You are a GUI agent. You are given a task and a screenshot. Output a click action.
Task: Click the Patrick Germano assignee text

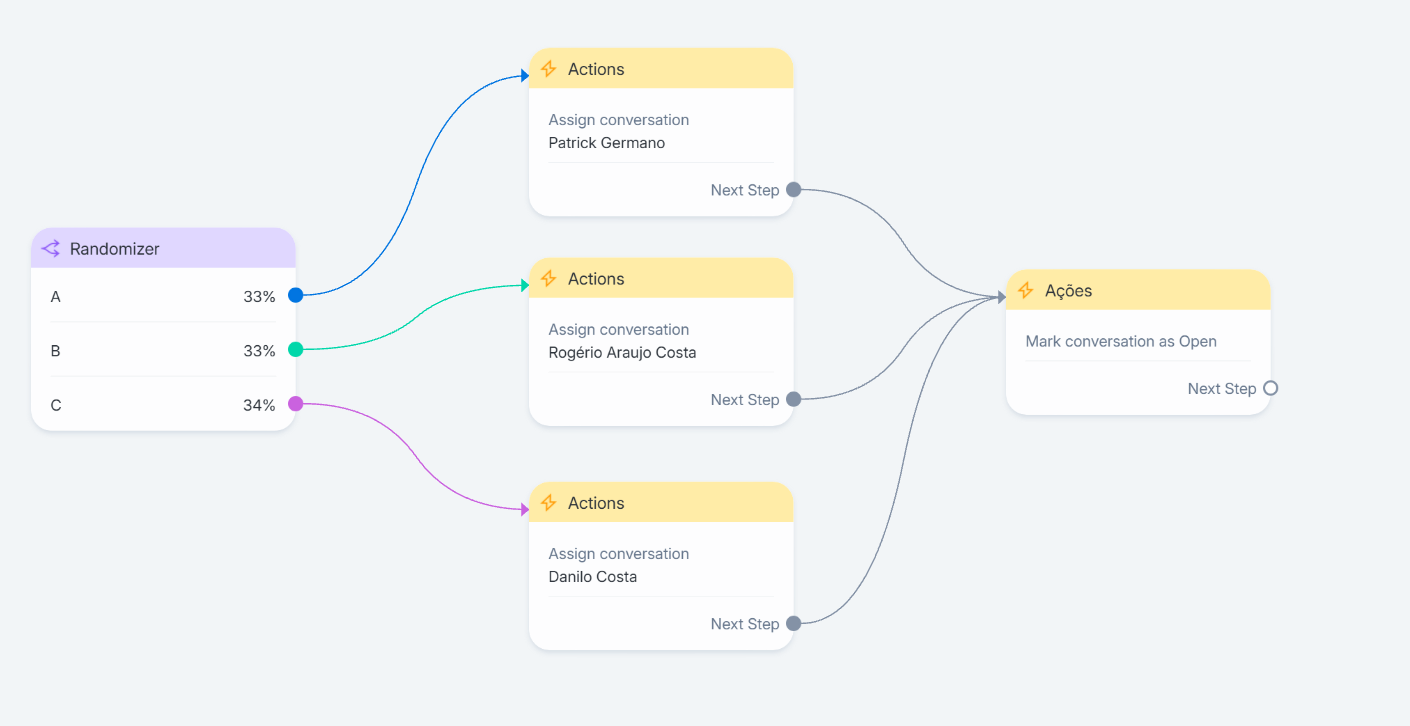[607, 143]
